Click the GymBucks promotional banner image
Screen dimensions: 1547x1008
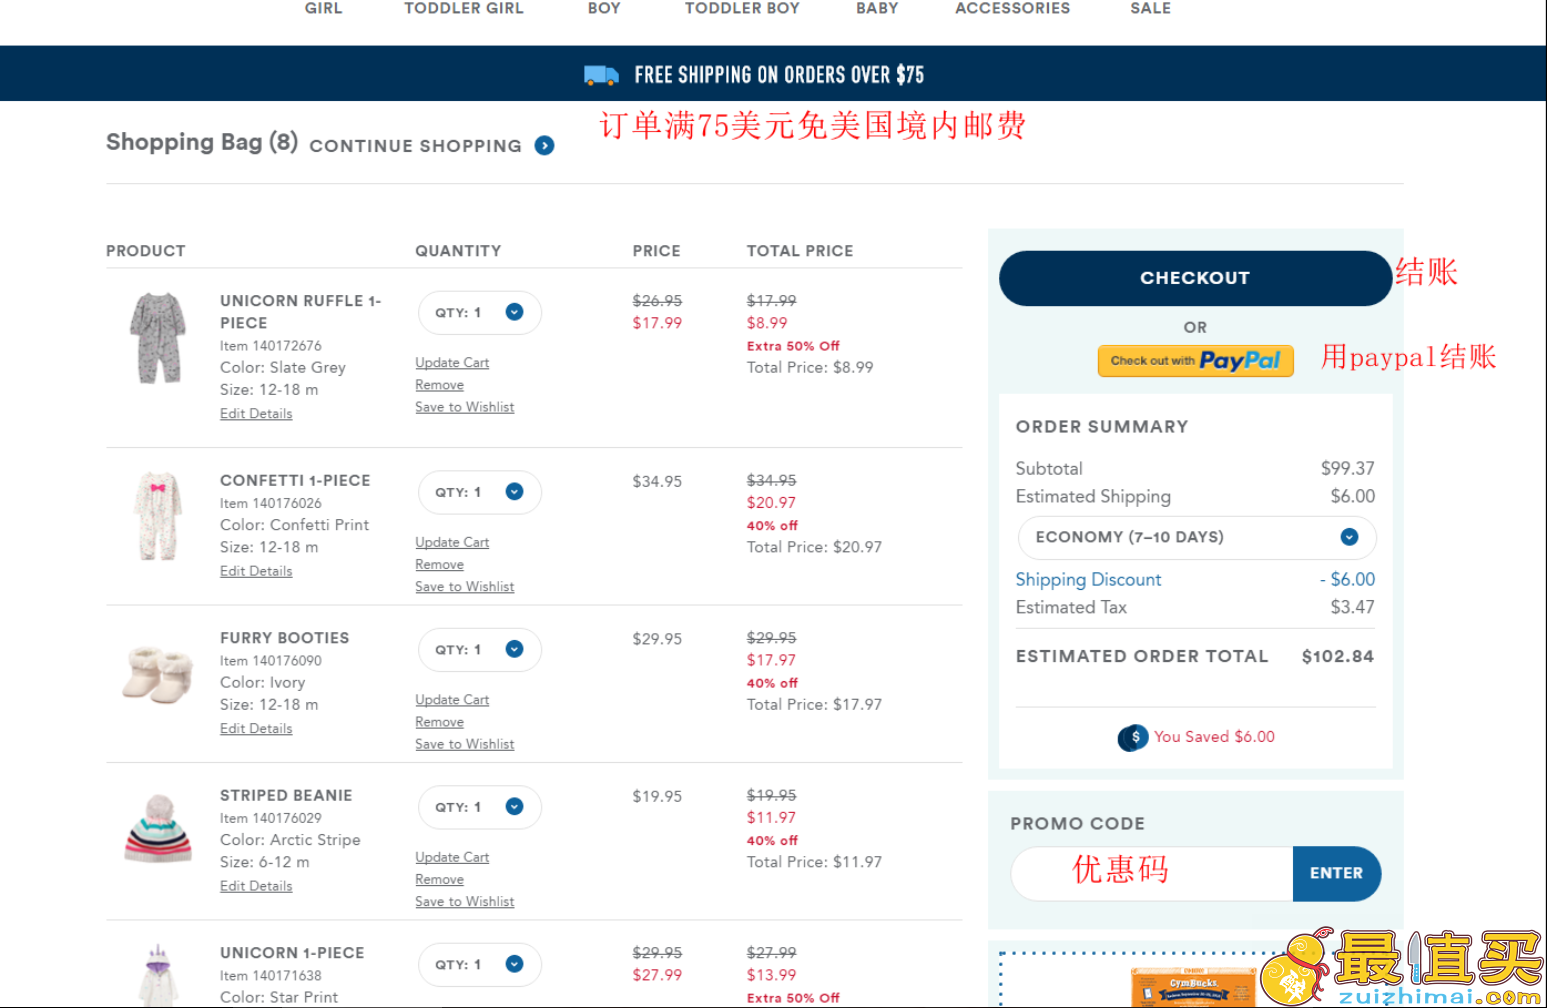tap(1193, 987)
